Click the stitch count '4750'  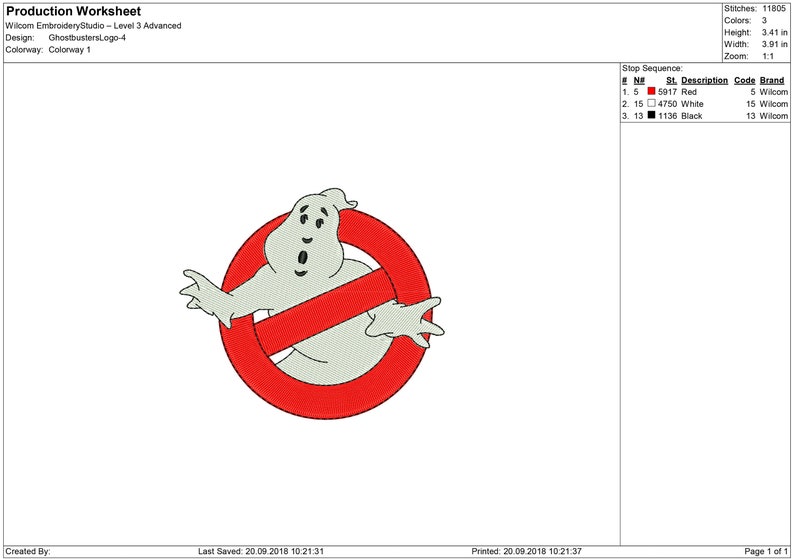667,104
